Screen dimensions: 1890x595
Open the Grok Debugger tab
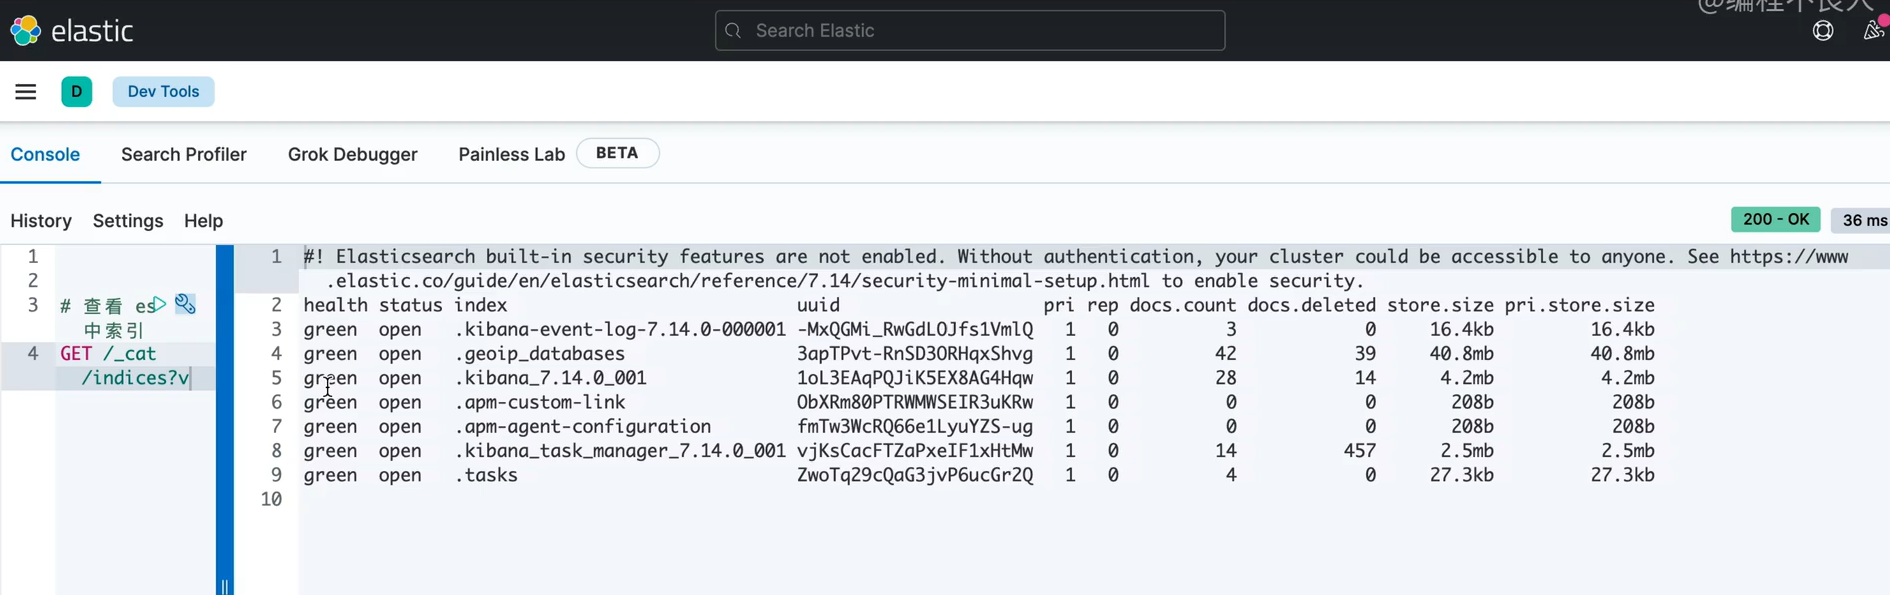point(353,155)
